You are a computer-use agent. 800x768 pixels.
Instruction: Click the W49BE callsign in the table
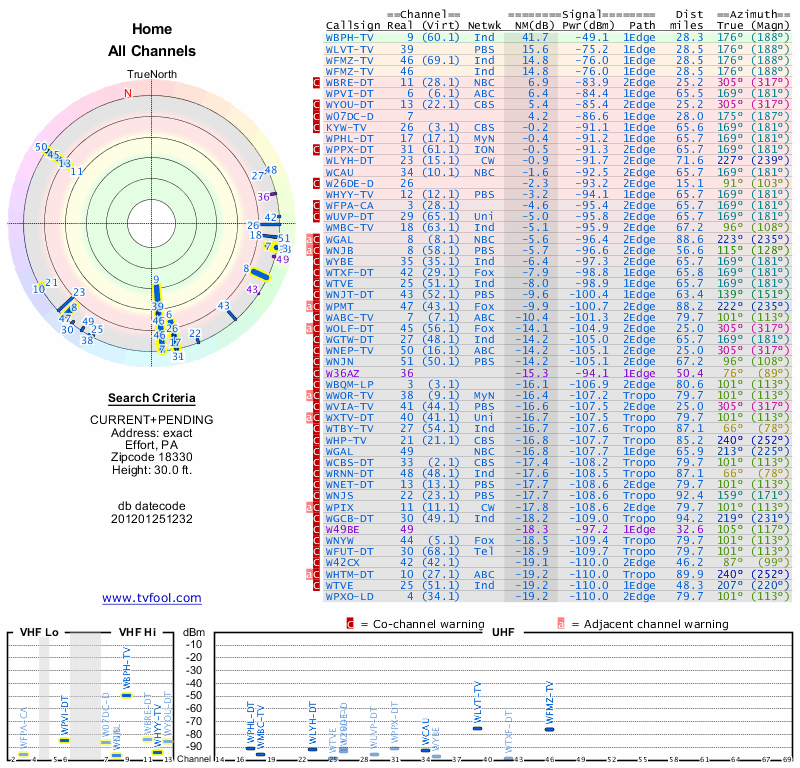pos(349,529)
